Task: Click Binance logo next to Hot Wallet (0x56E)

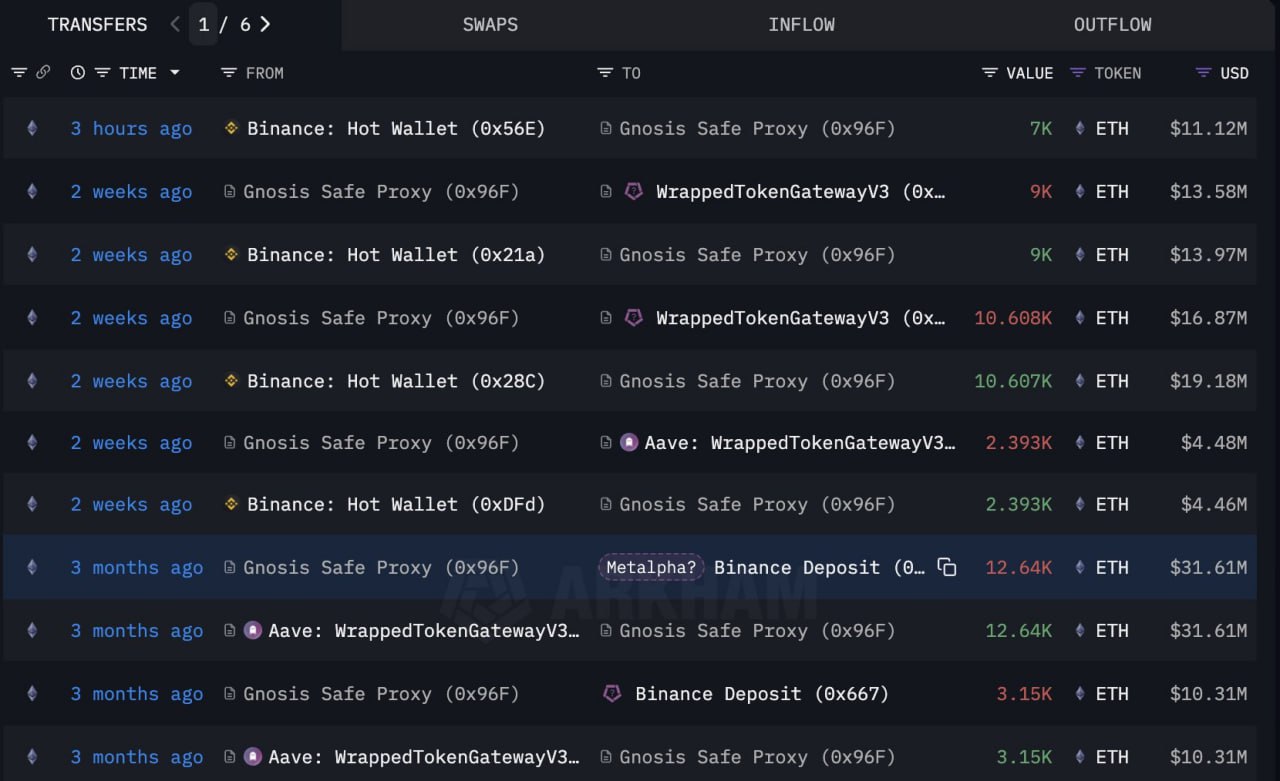Action: (x=231, y=128)
